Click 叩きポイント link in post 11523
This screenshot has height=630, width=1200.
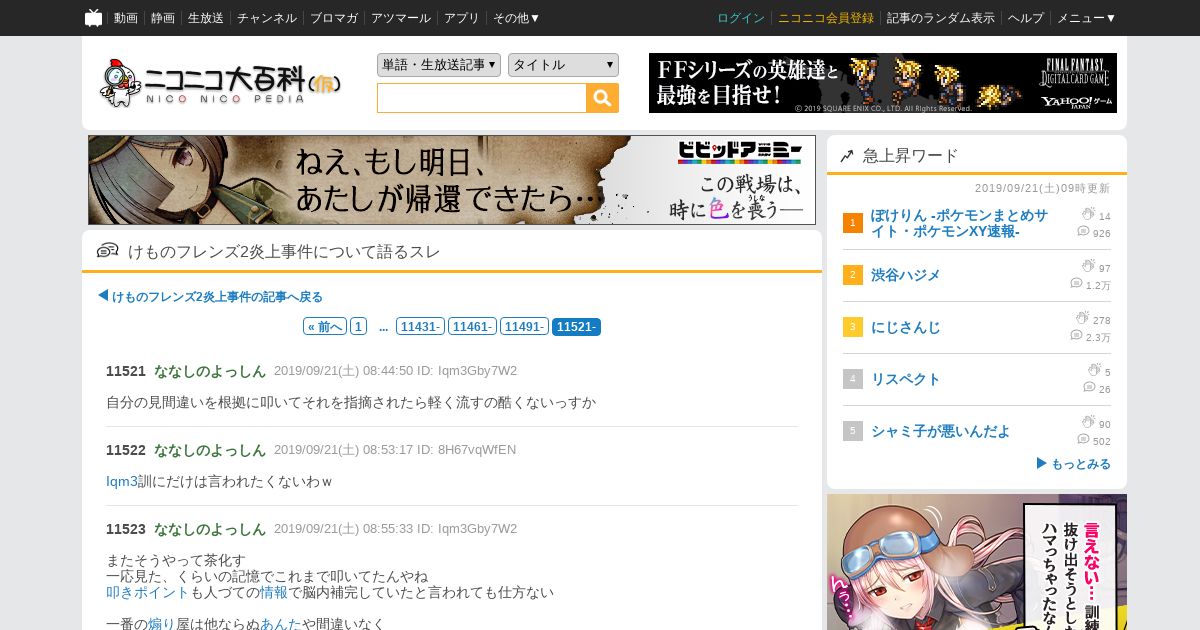click(x=148, y=592)
